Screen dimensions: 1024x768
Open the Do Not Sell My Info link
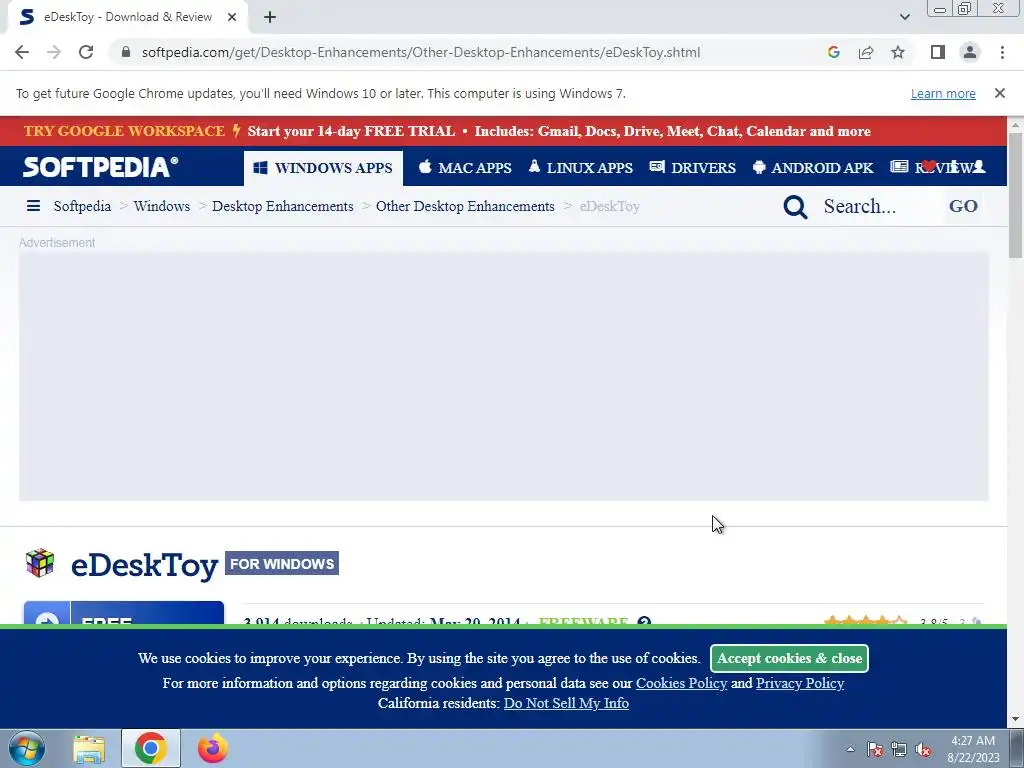tap(566, 703)
